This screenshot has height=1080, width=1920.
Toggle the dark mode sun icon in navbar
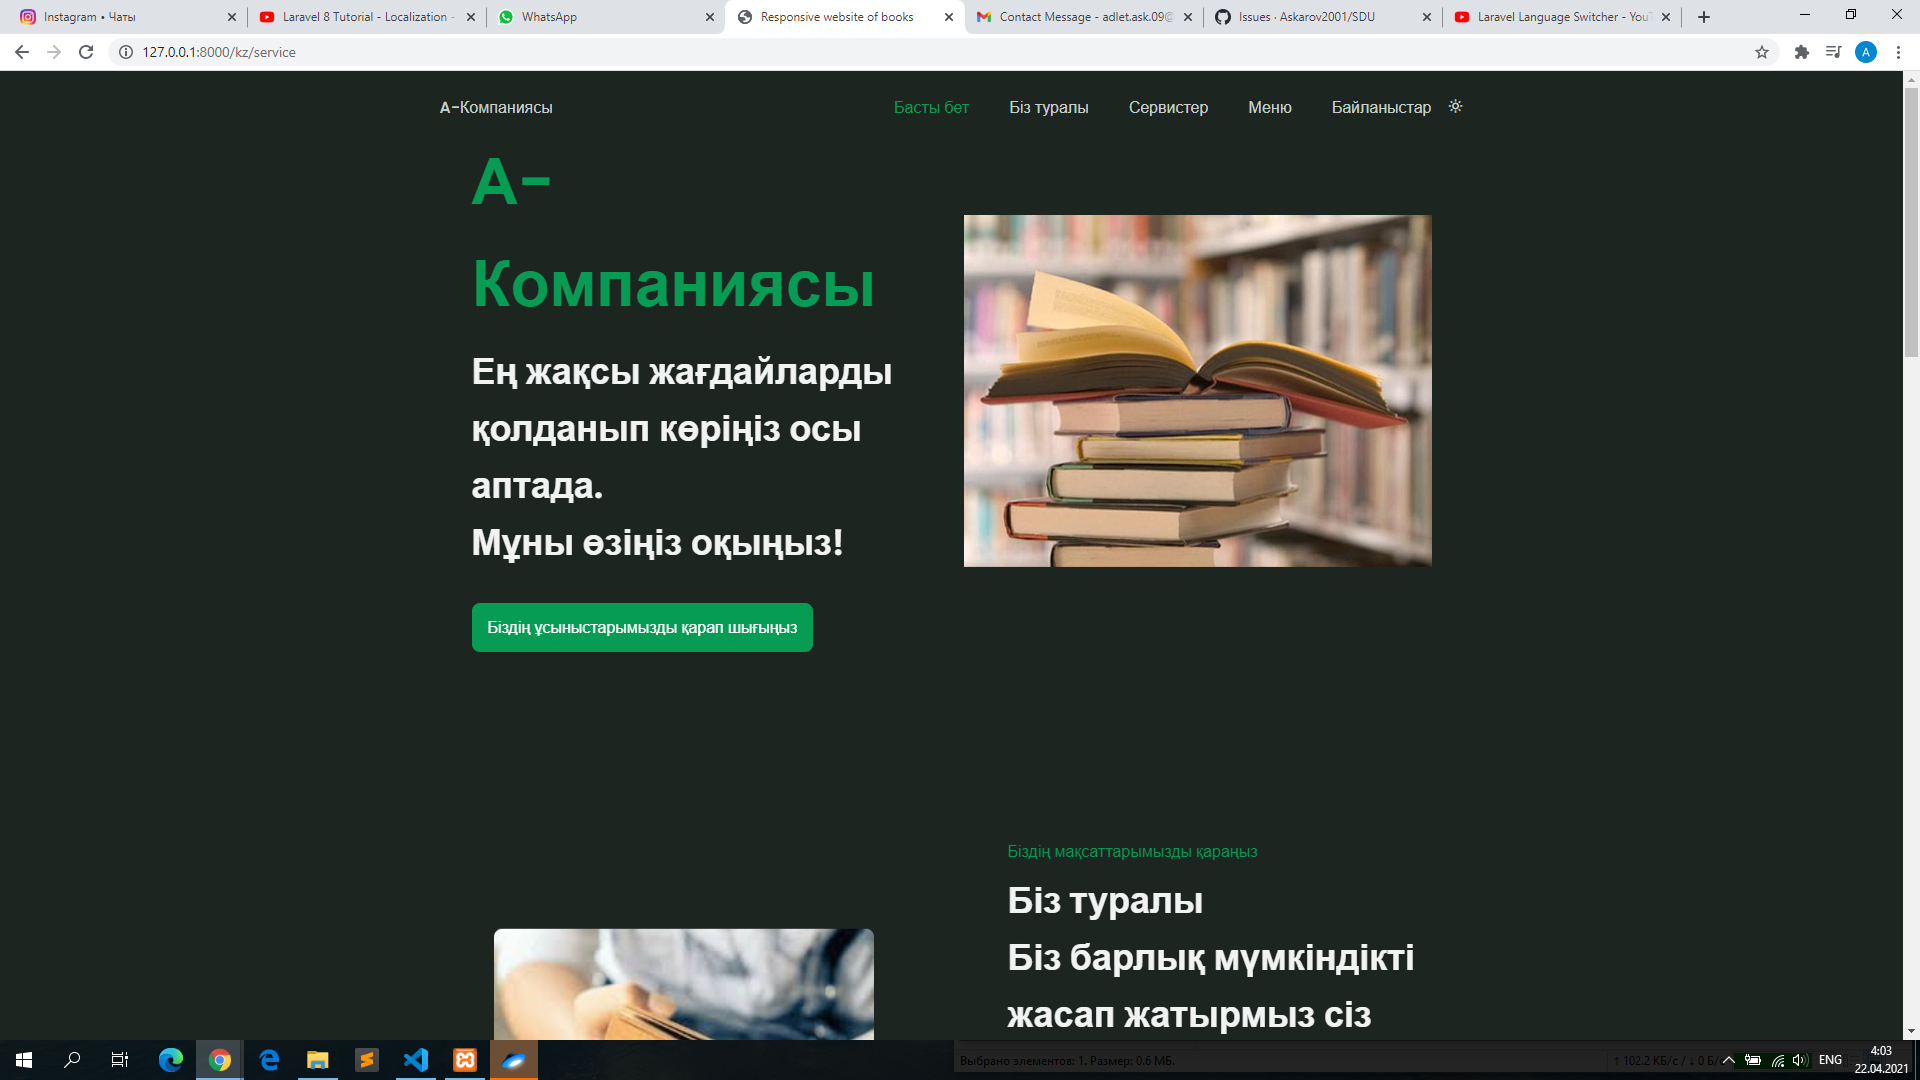pos(1455,107)
